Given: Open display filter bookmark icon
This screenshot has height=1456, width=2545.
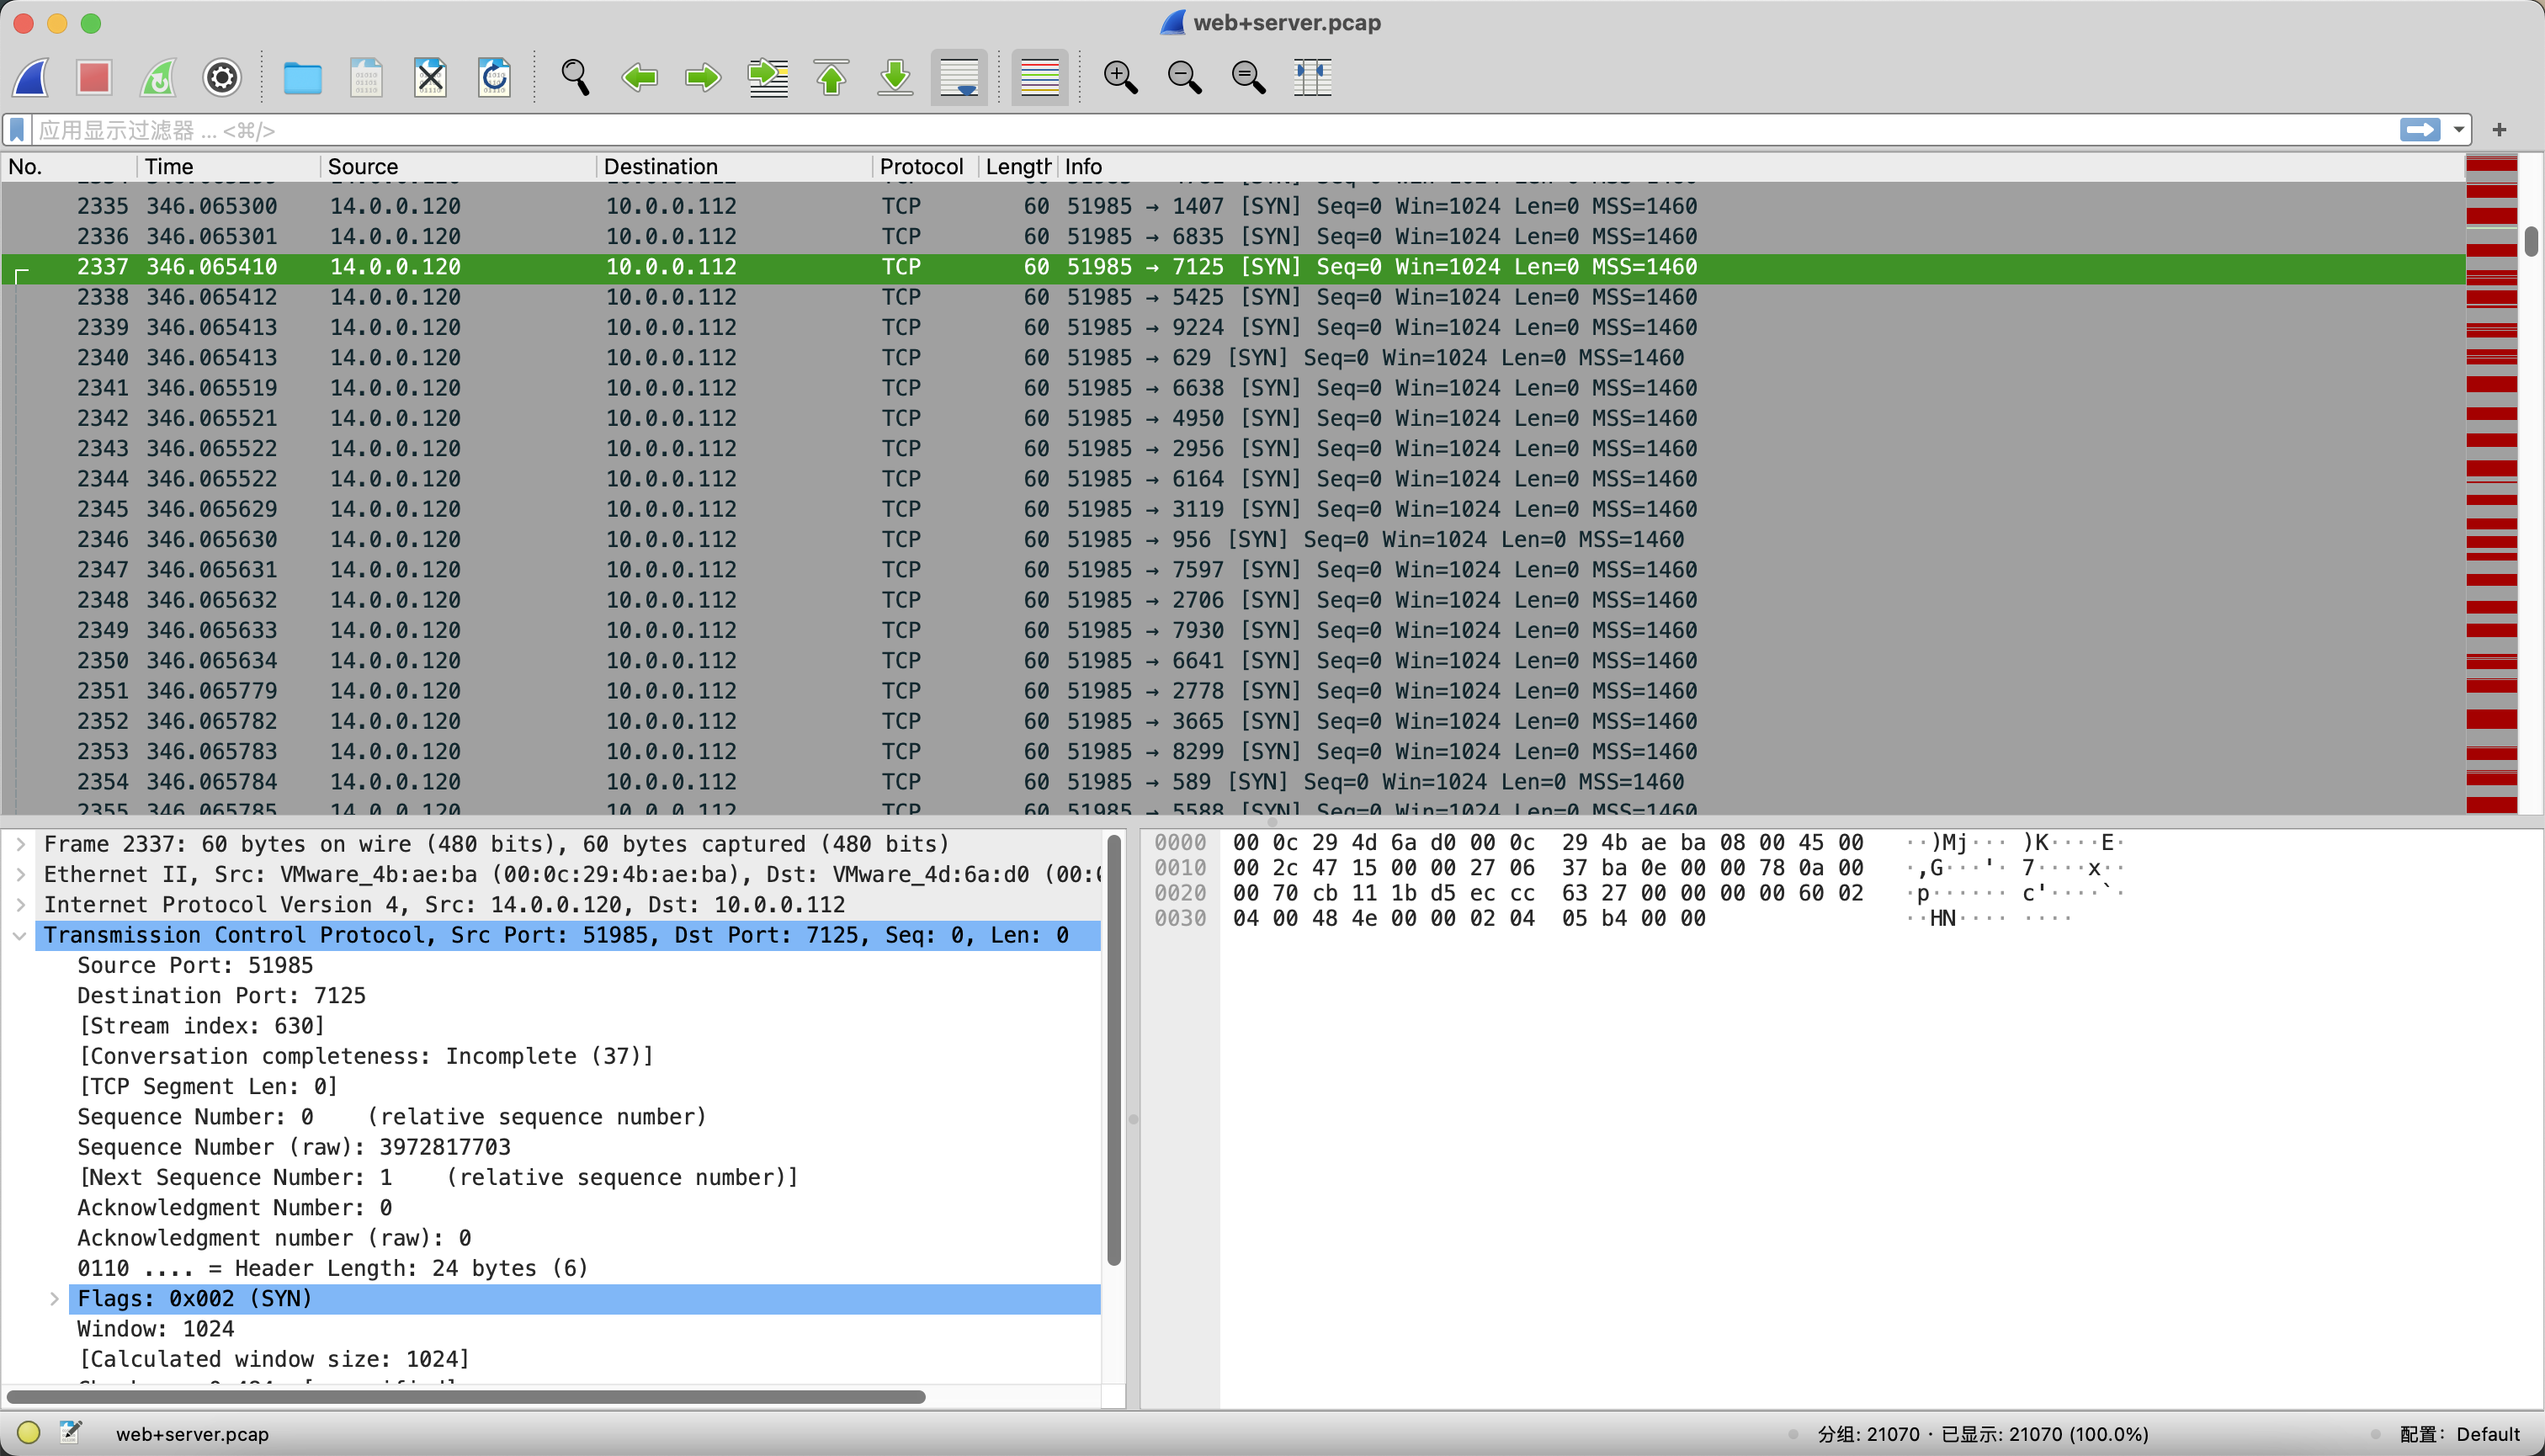Looking at the screenshot, I should pyautogui.click(x=17, y=130).
